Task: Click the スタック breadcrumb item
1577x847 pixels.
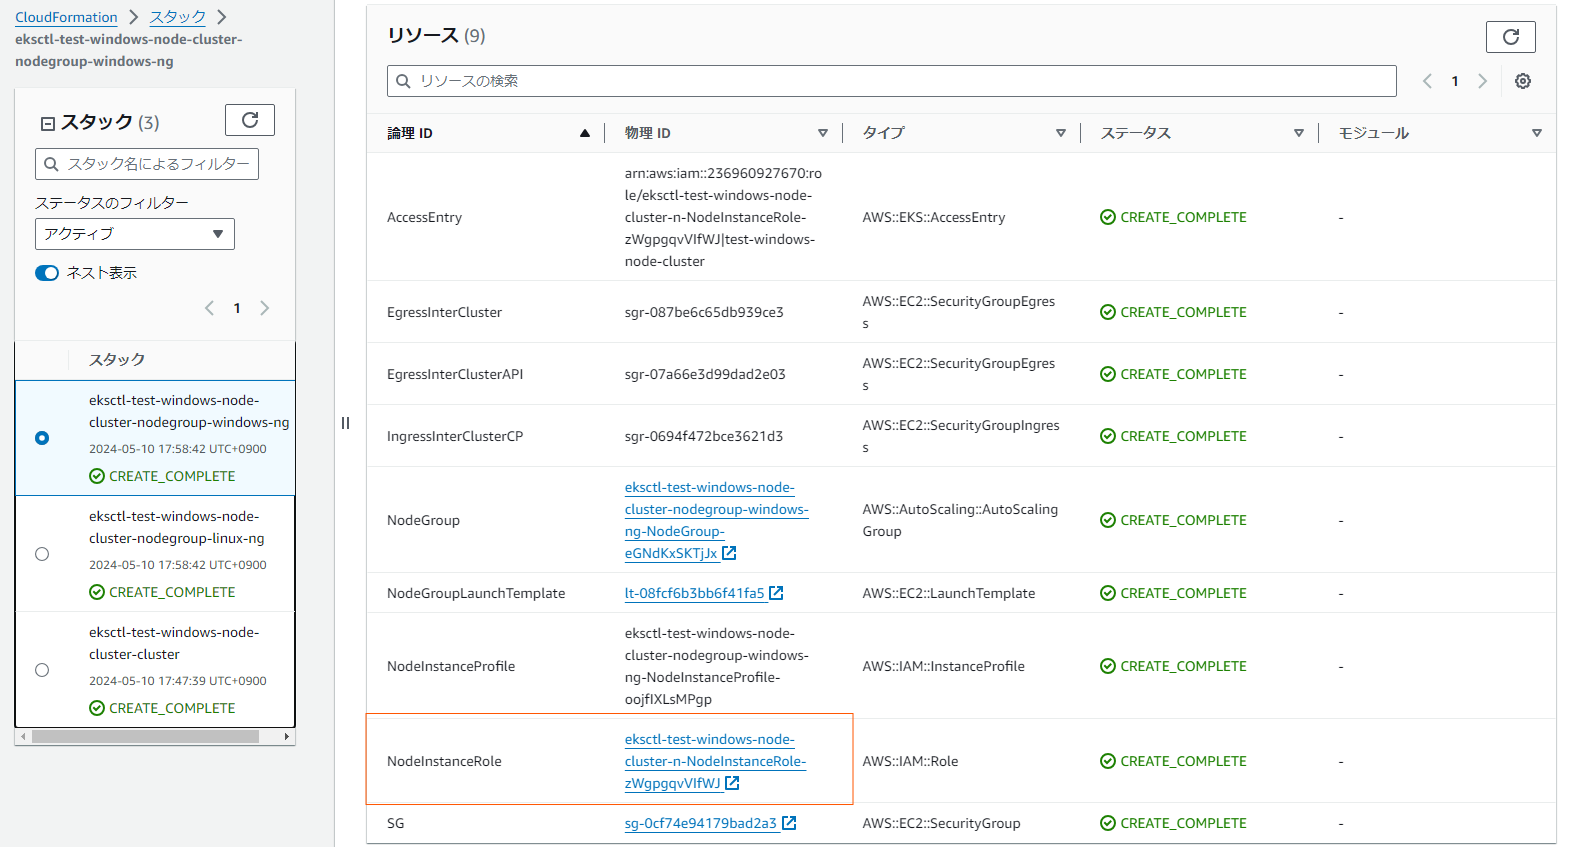Action: pyautogui.click(x=177, y=17)
